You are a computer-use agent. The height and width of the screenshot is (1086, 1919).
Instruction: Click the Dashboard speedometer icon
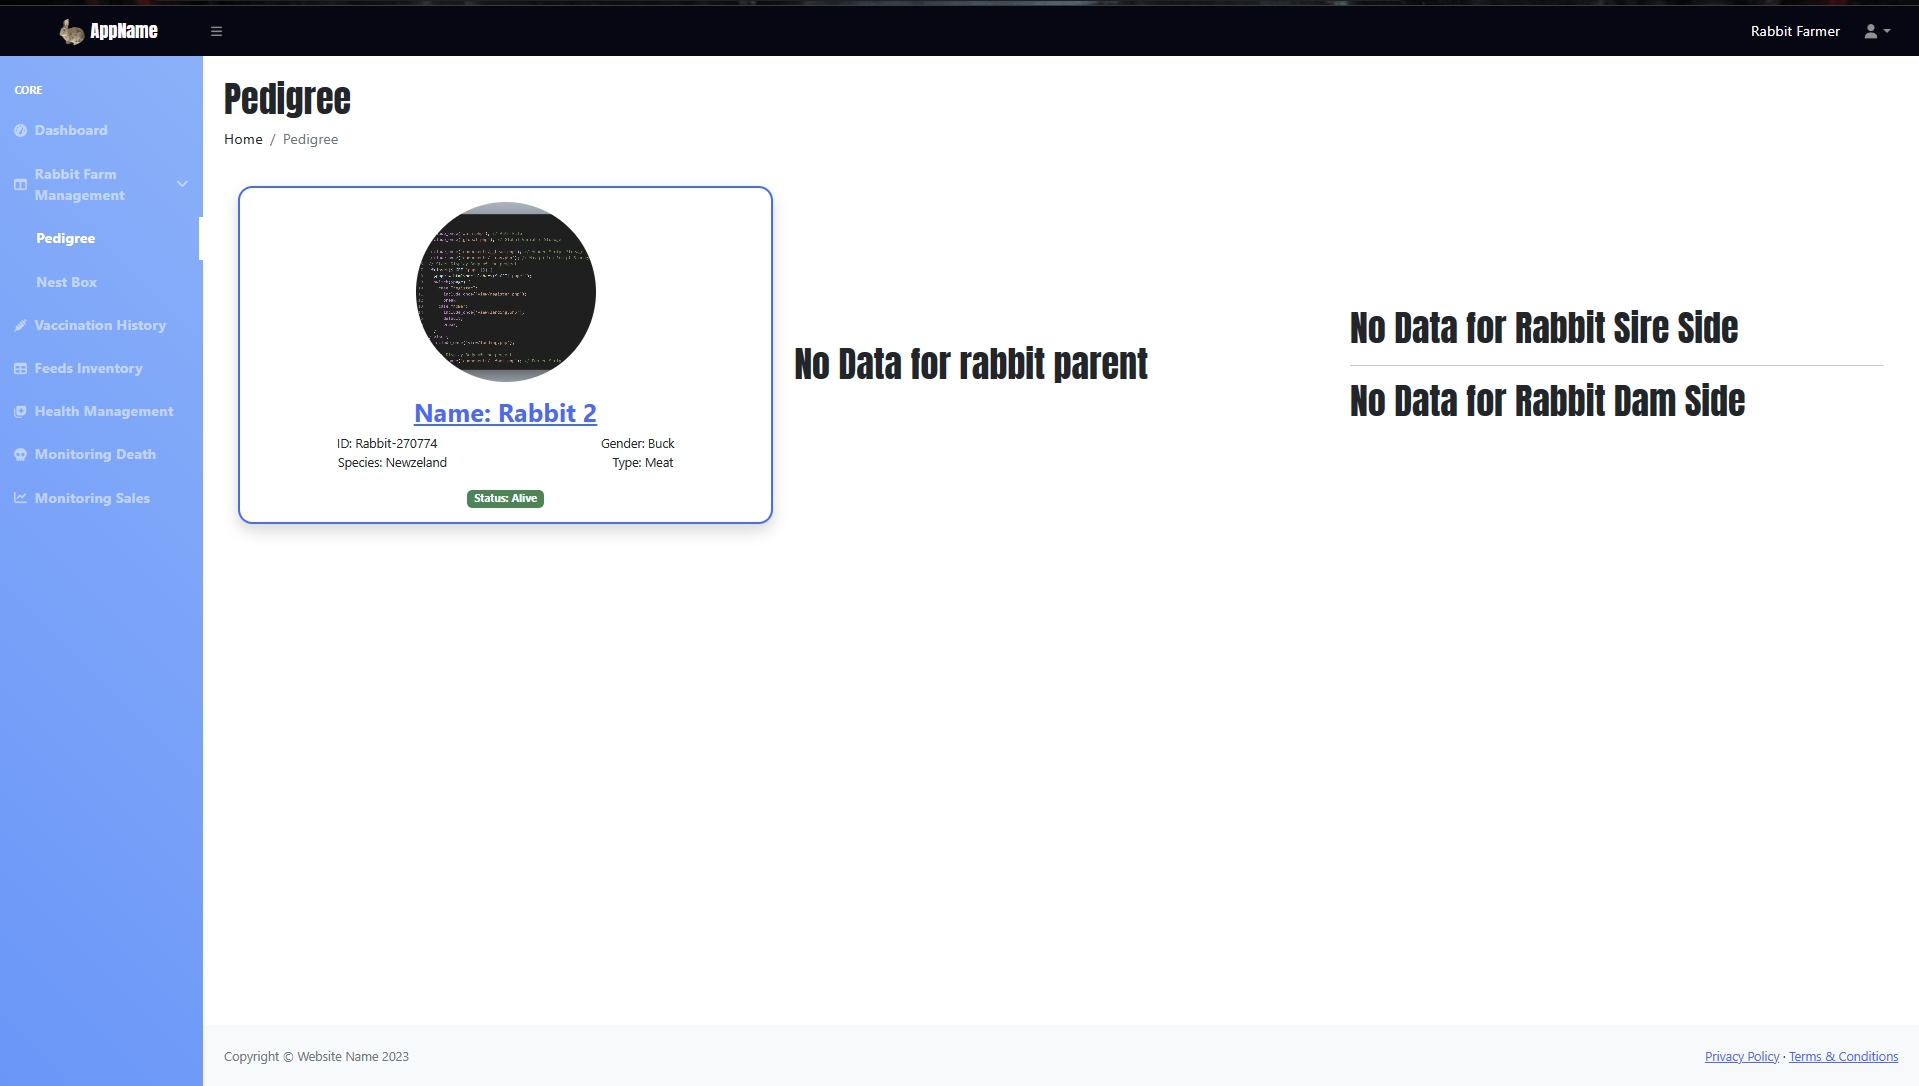pos(20,131)
